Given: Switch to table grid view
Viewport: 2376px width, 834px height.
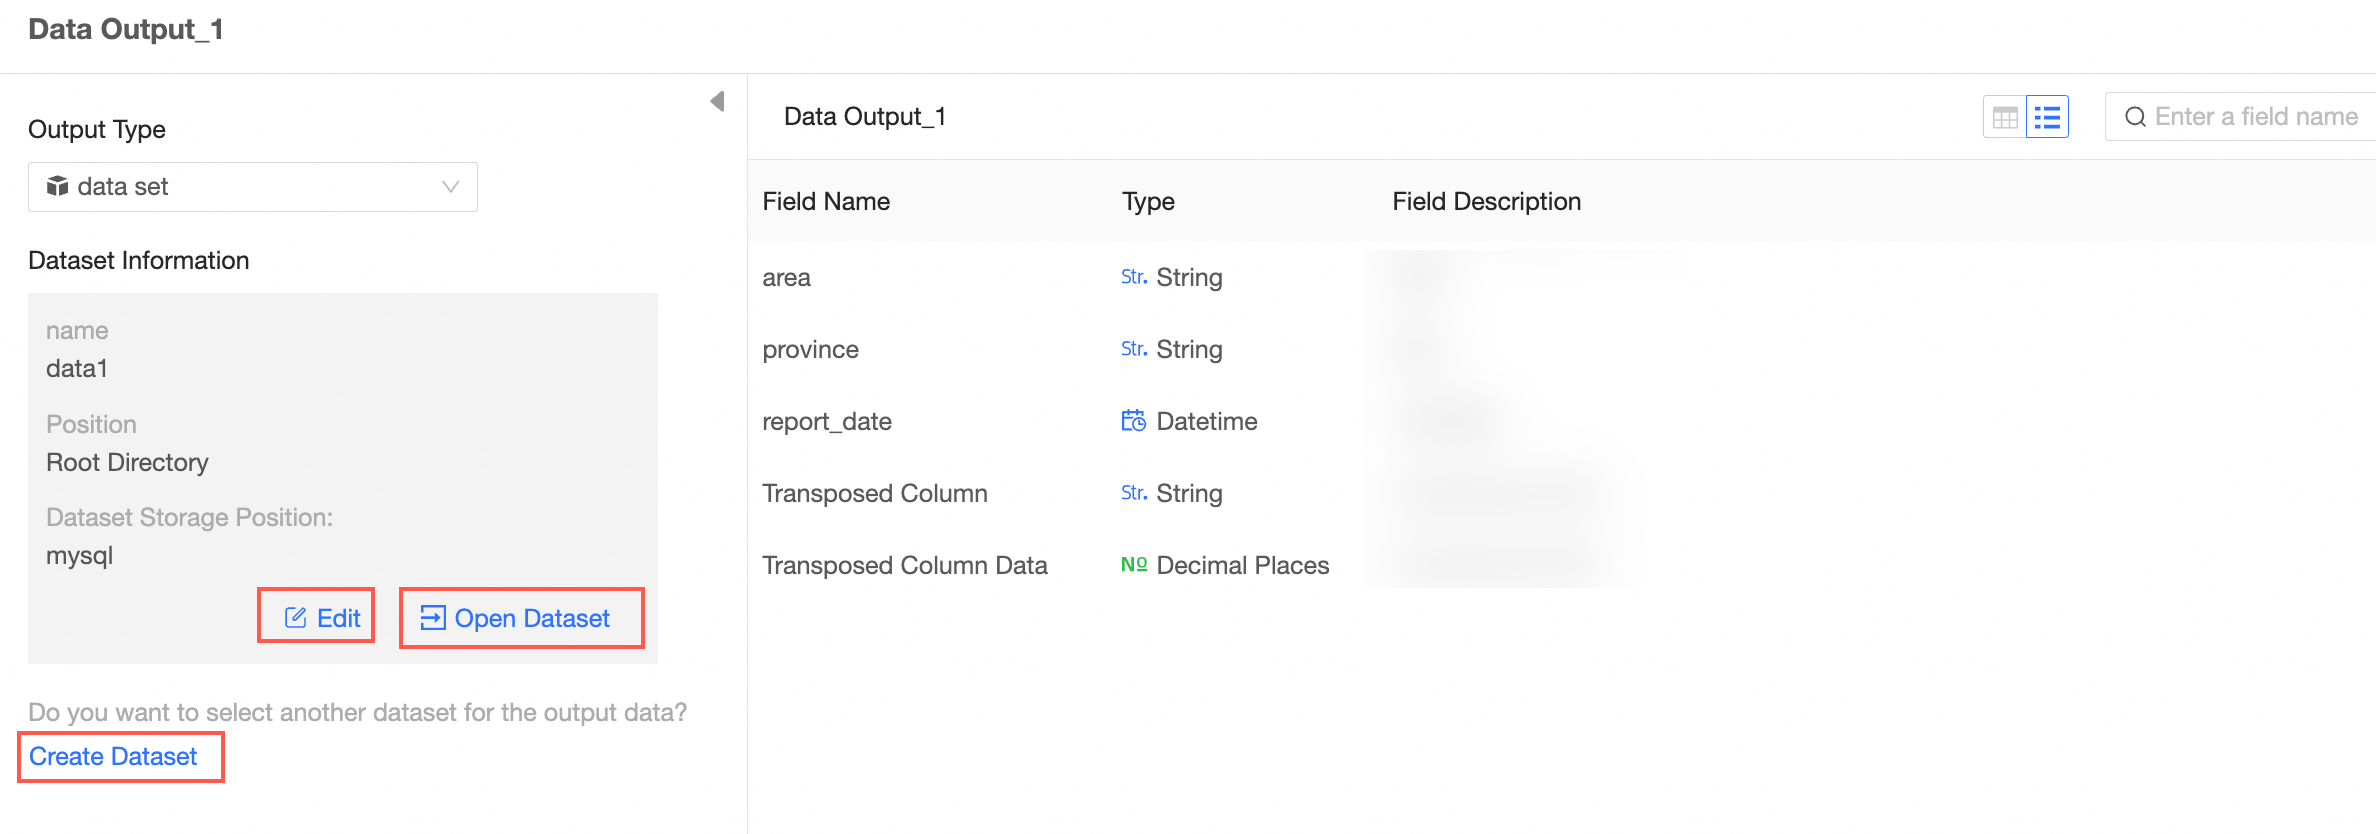Looking at the screenshot, I should click(2004, 117).
